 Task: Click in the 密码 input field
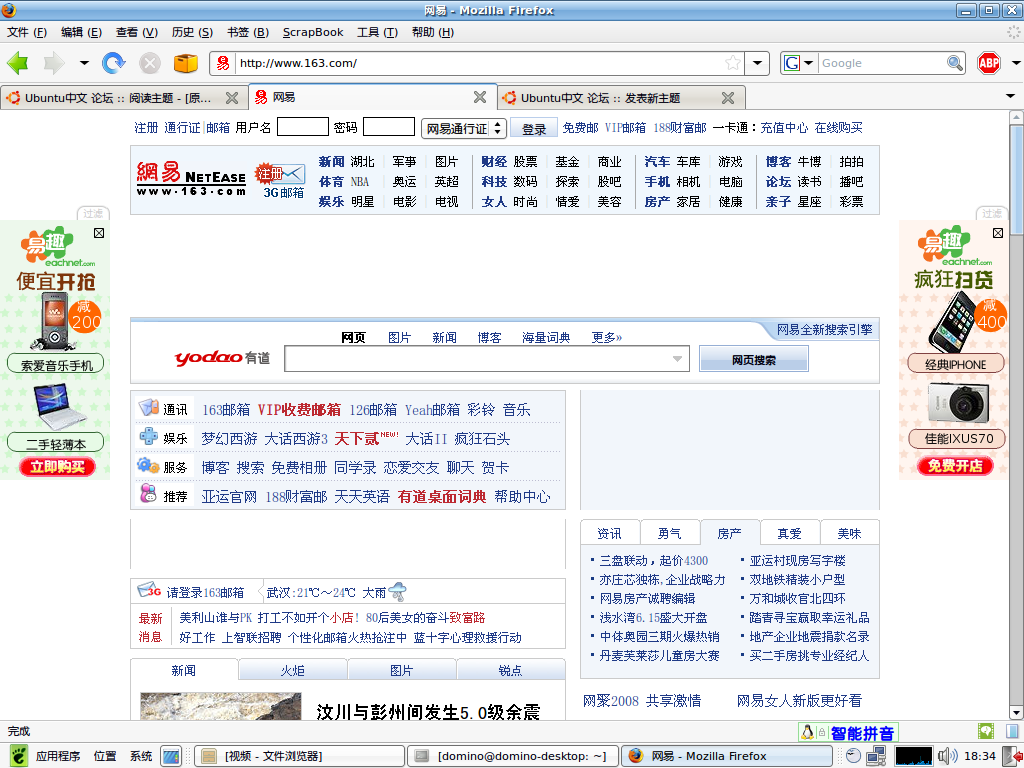[389, 127]
